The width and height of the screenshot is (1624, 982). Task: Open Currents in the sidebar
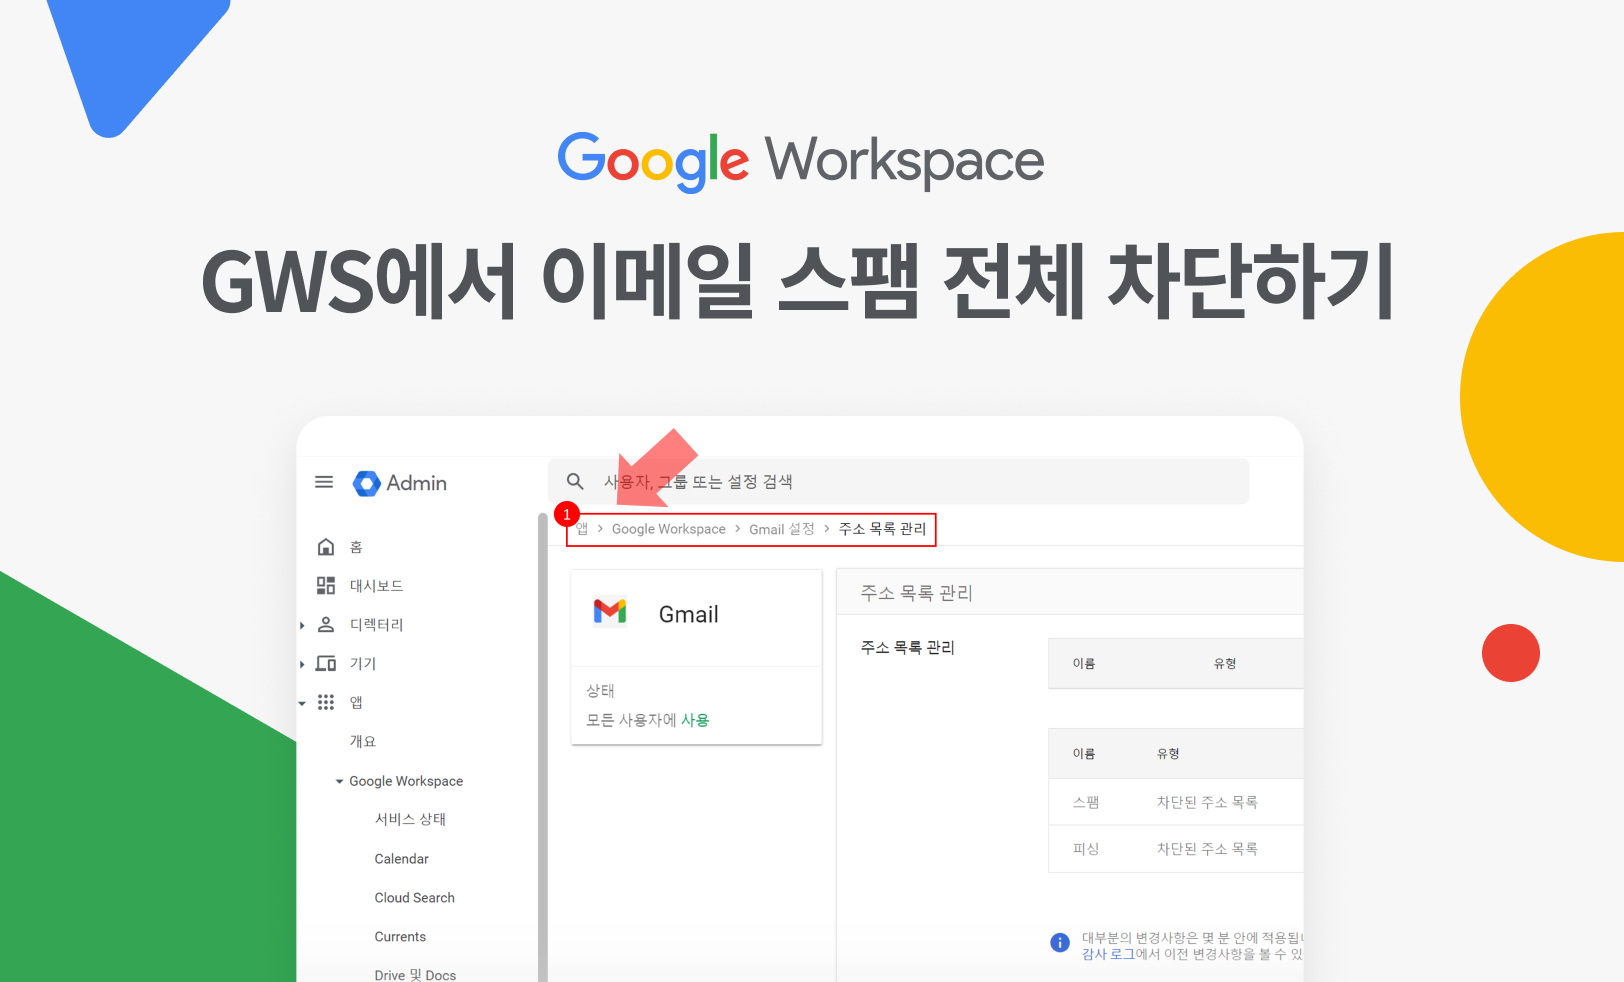coord(400,937)
